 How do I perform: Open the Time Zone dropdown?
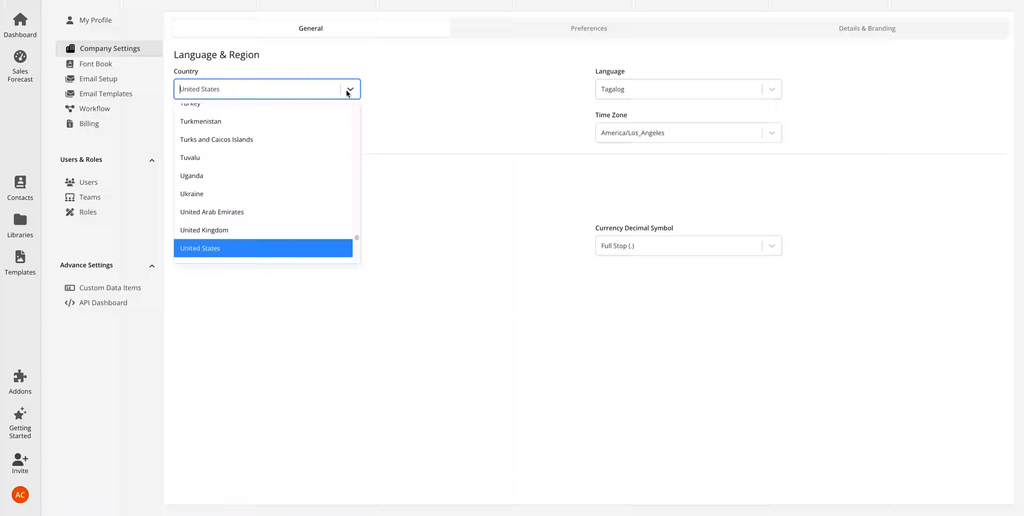(688, 133)
